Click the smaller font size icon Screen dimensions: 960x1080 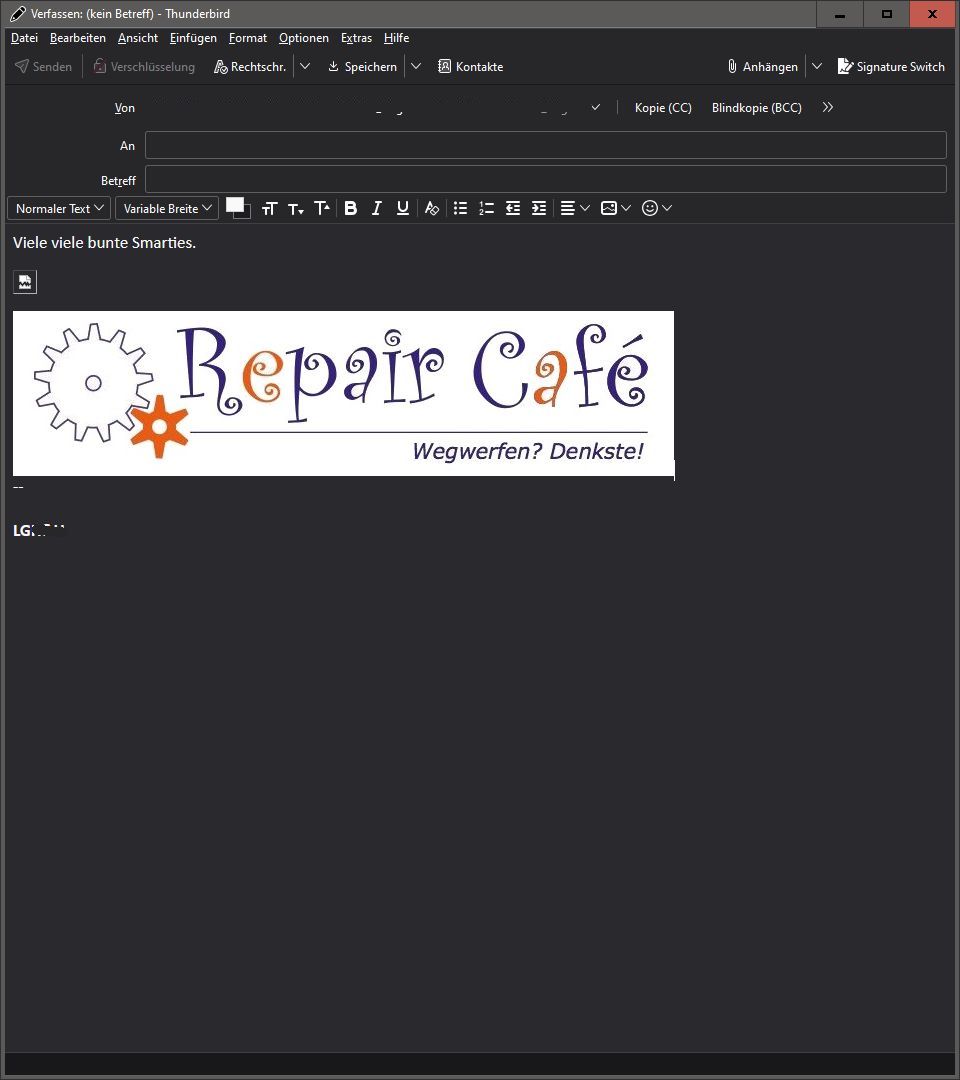(x=296, y=208)
